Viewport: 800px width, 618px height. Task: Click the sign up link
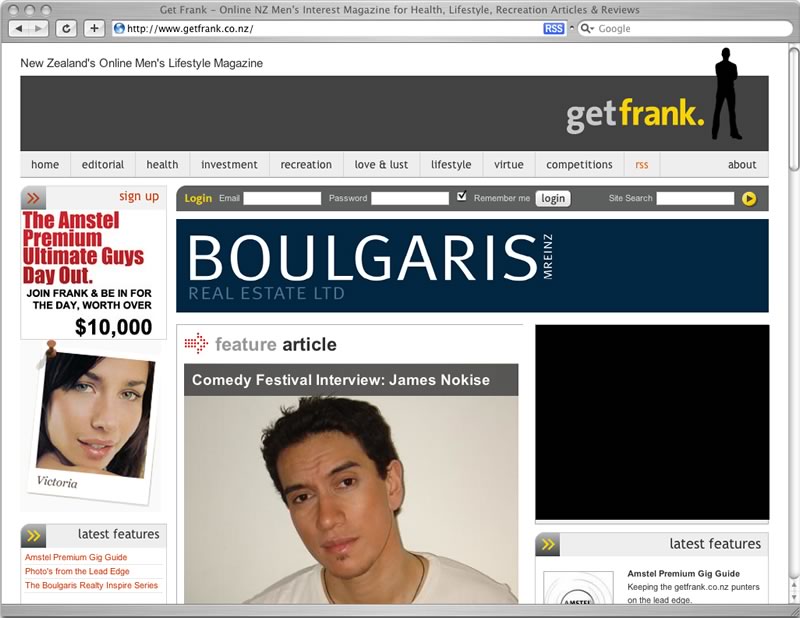(139, 196)
